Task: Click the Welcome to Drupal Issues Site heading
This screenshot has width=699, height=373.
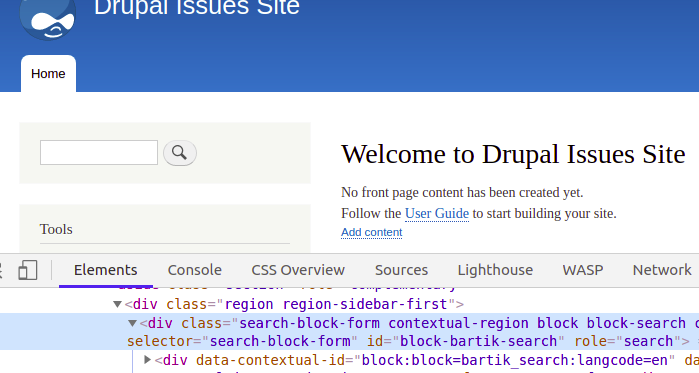Action: (x=513, y=155)
